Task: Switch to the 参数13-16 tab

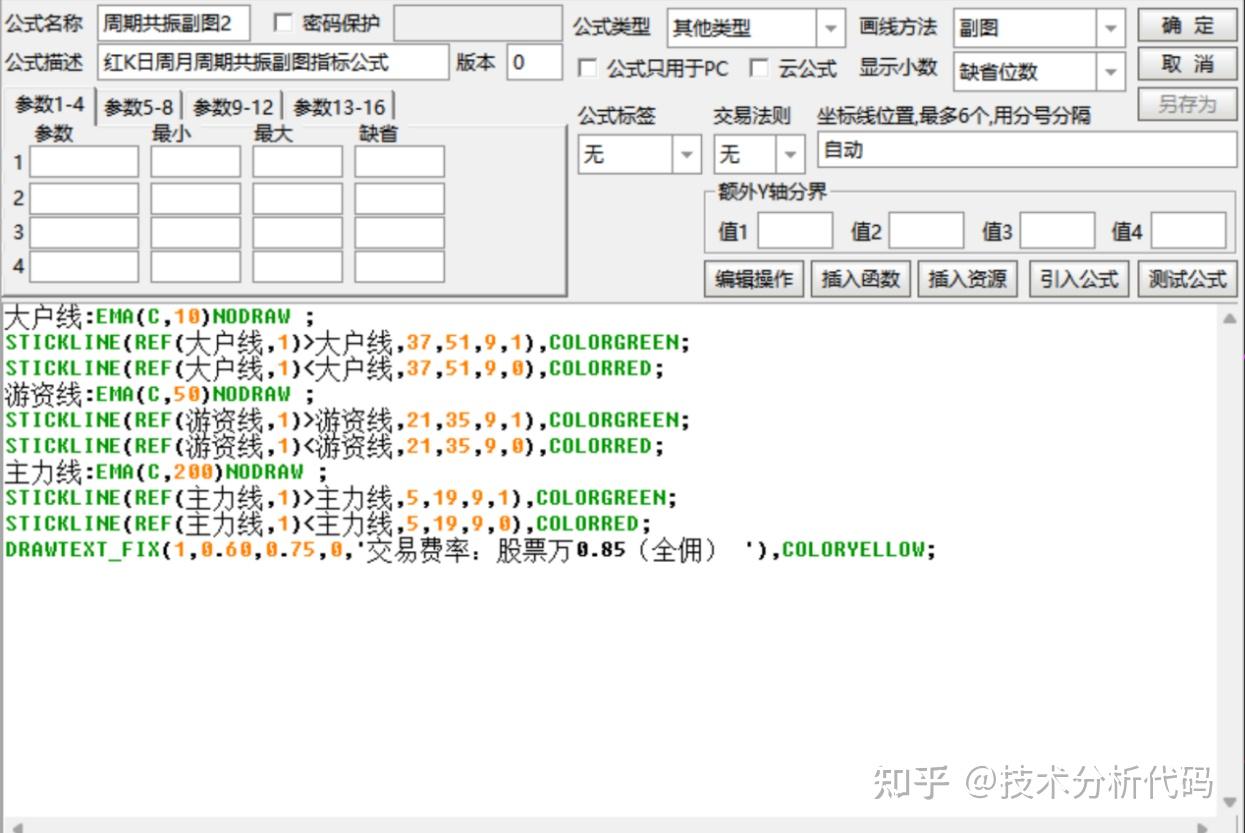Action: pyautogui.click(x=339, y=107)
